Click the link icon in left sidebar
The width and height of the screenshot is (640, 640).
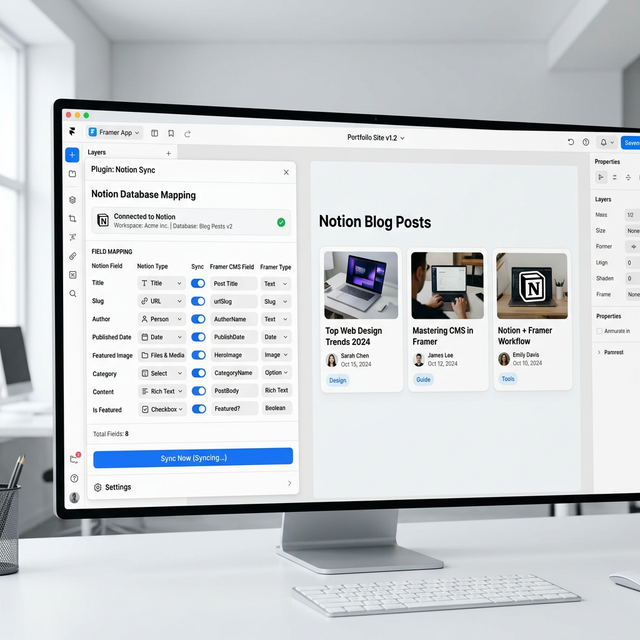click(x=73, y=256)
